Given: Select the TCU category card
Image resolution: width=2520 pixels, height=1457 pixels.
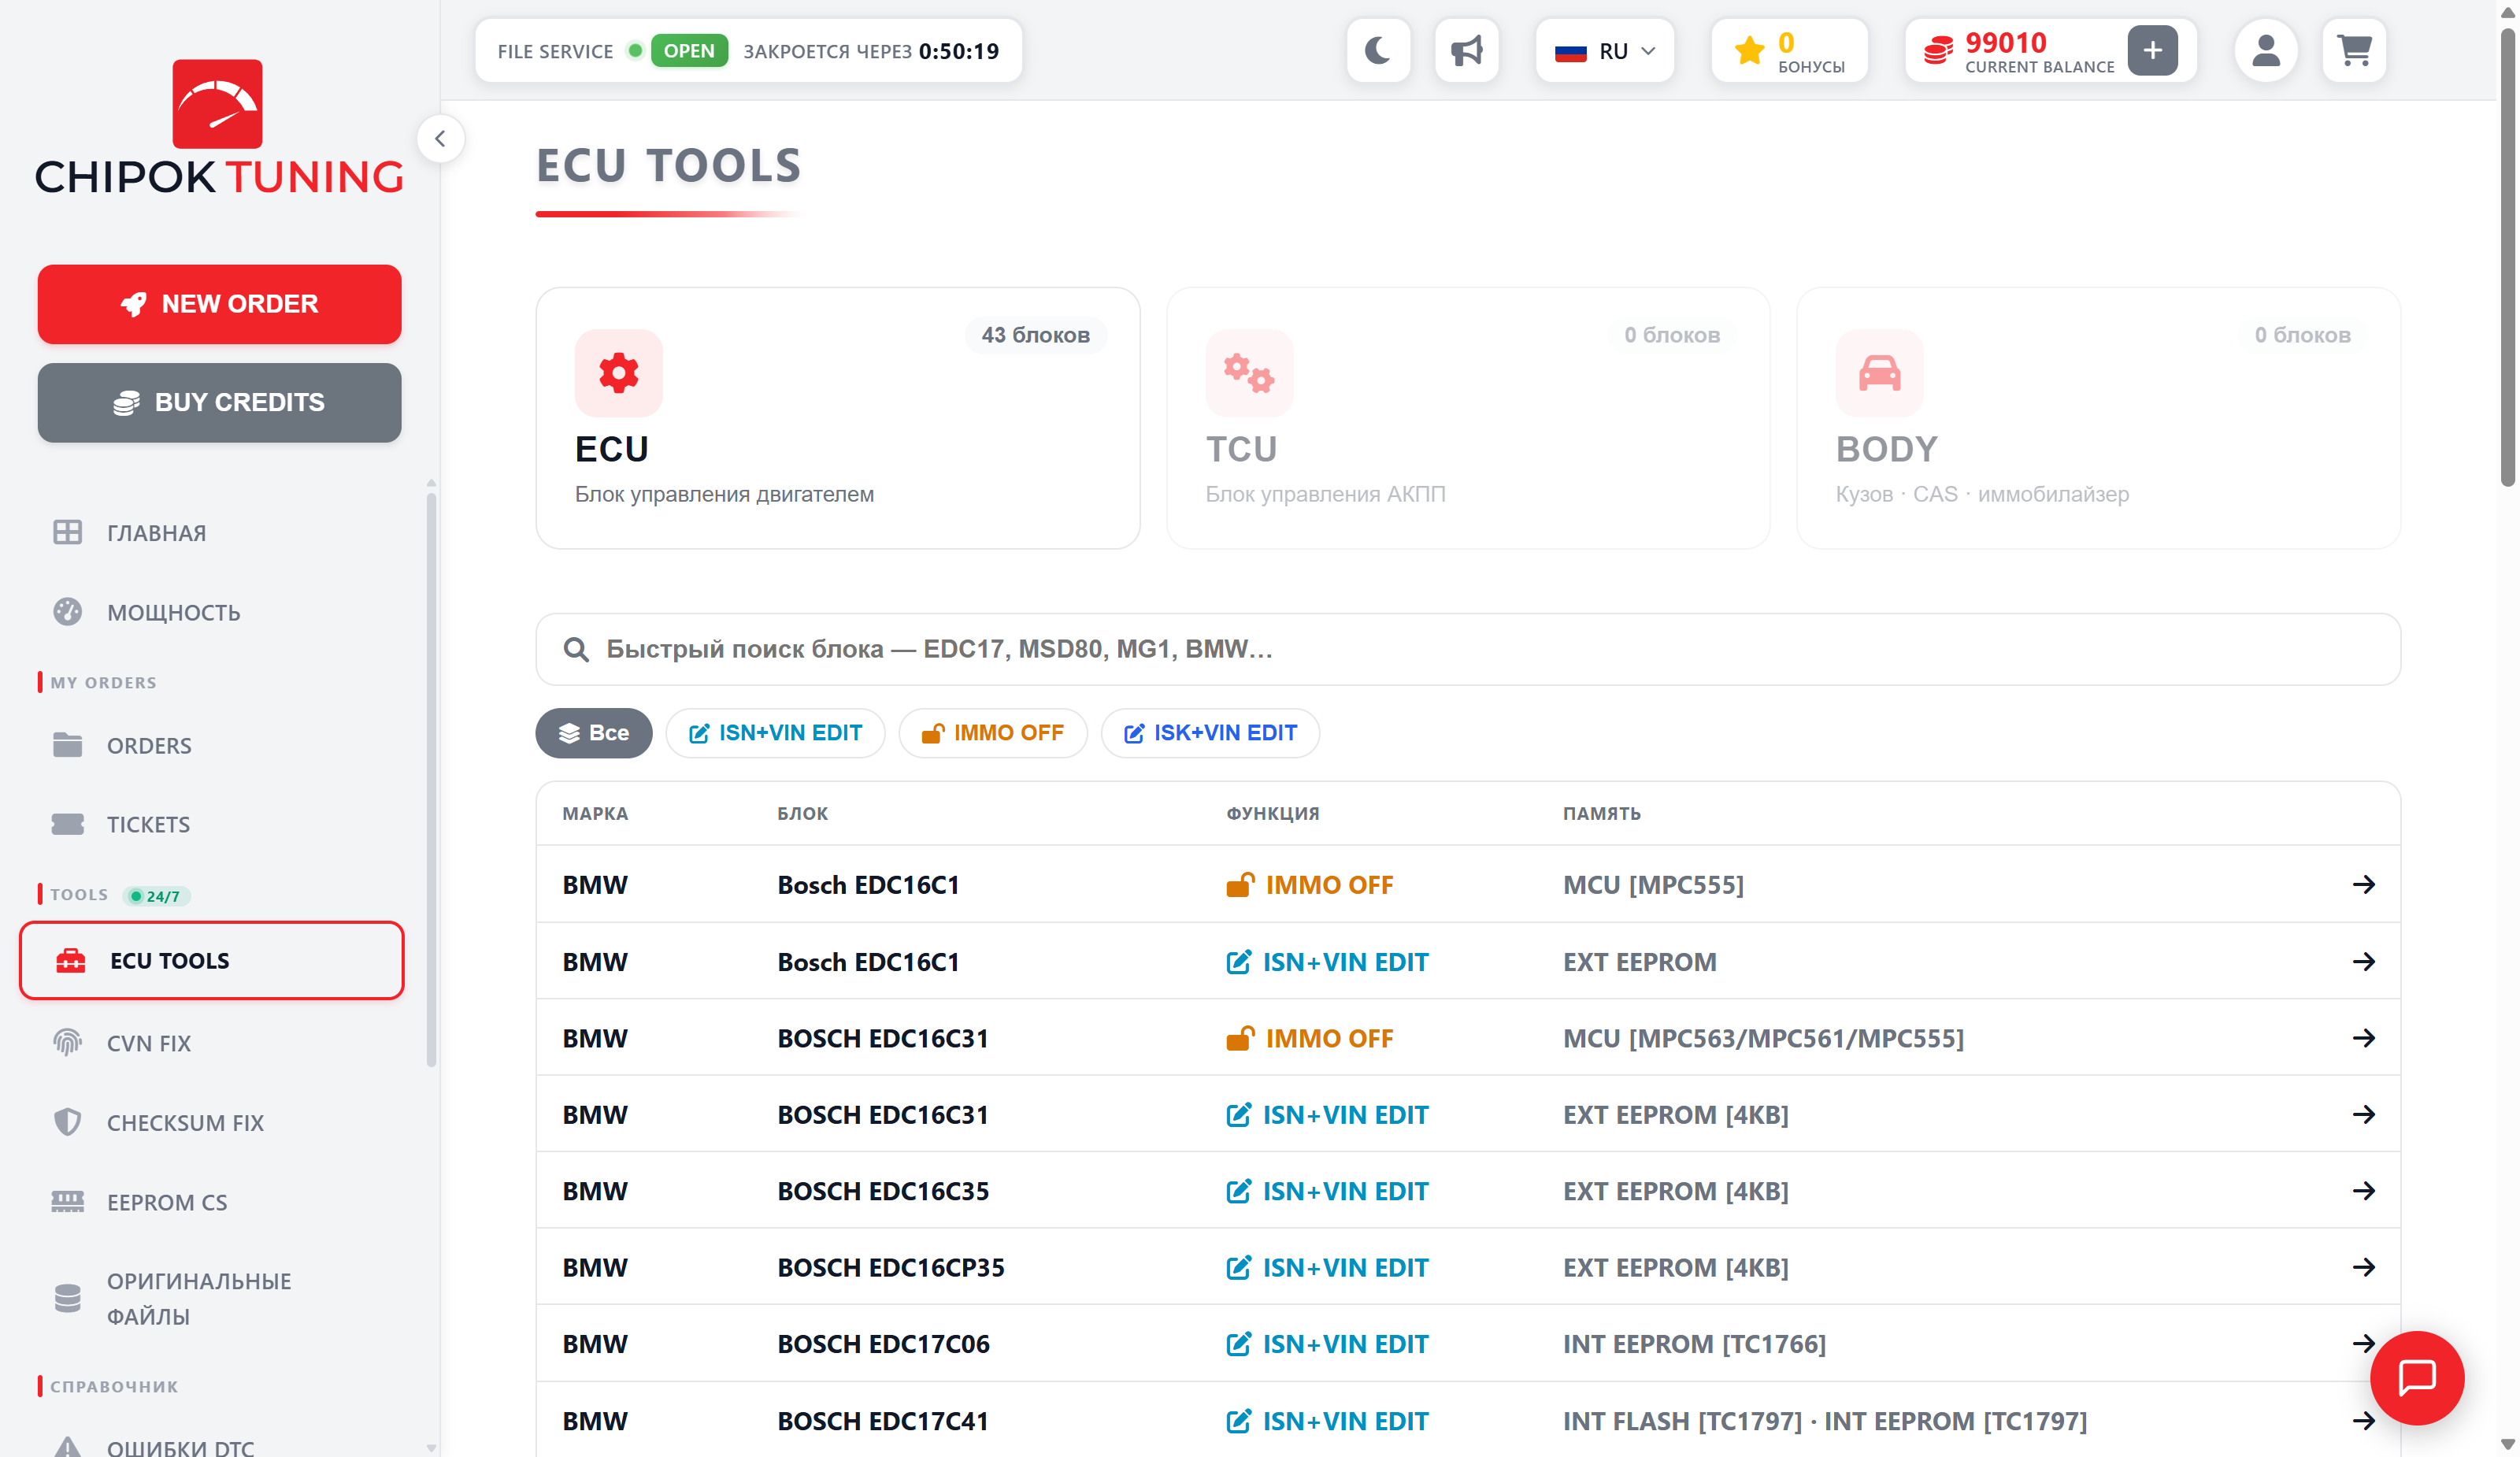Looking at the screenshot, I should pos(1468,418).
